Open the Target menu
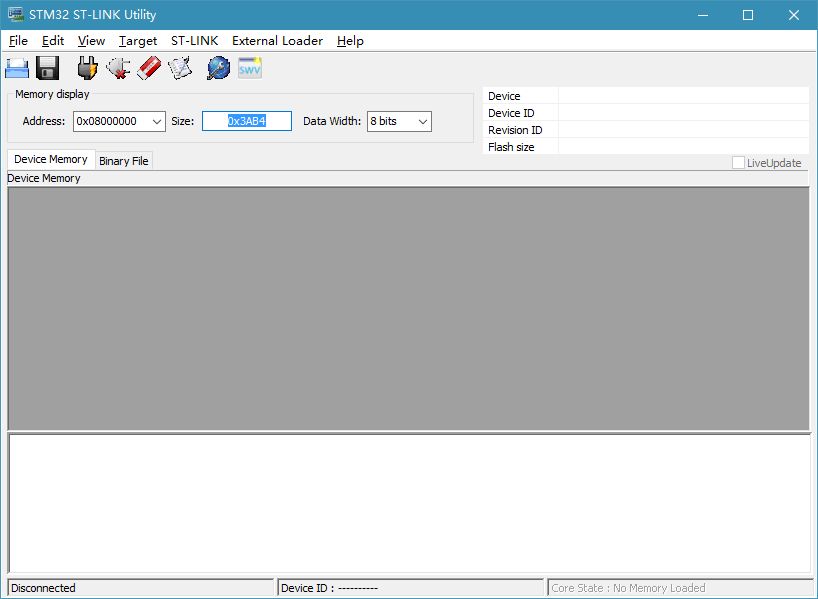The width and height of the screenshot is (818, 599). [x=138, y=41]
